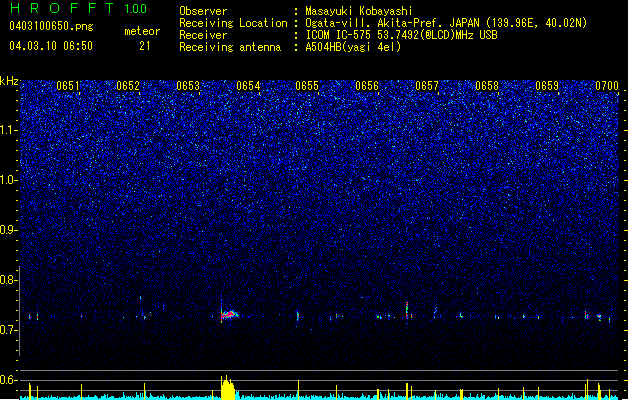Image resolution: width=629 pixels, height=400 pixels.
Task: Click the 0.8 kHz axis label
Action: tap(9, 280)
